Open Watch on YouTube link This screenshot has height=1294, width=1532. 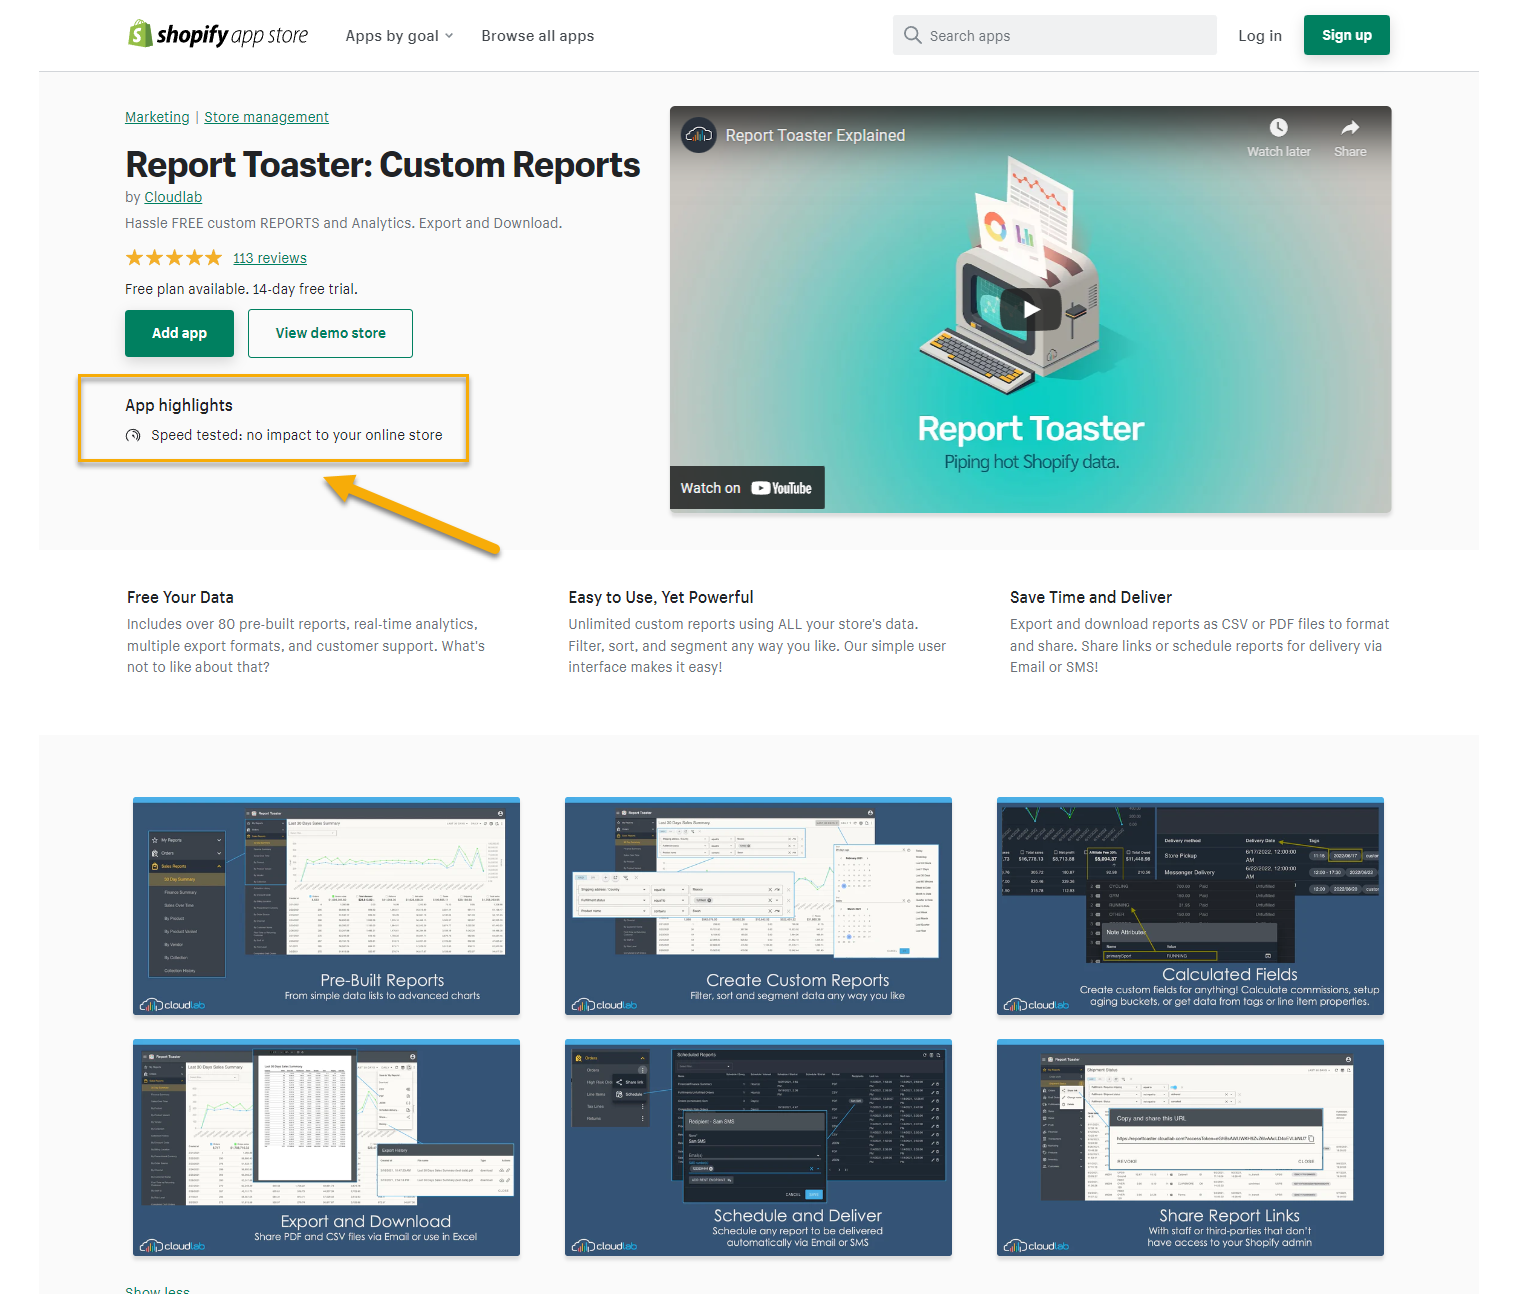pyautogui.click(x=747, y=488)
